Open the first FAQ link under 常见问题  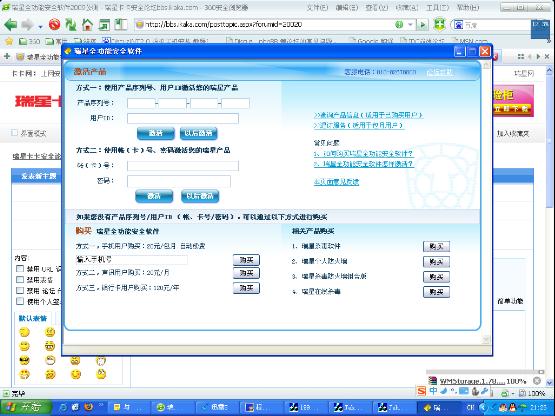(x=363, y=154)
